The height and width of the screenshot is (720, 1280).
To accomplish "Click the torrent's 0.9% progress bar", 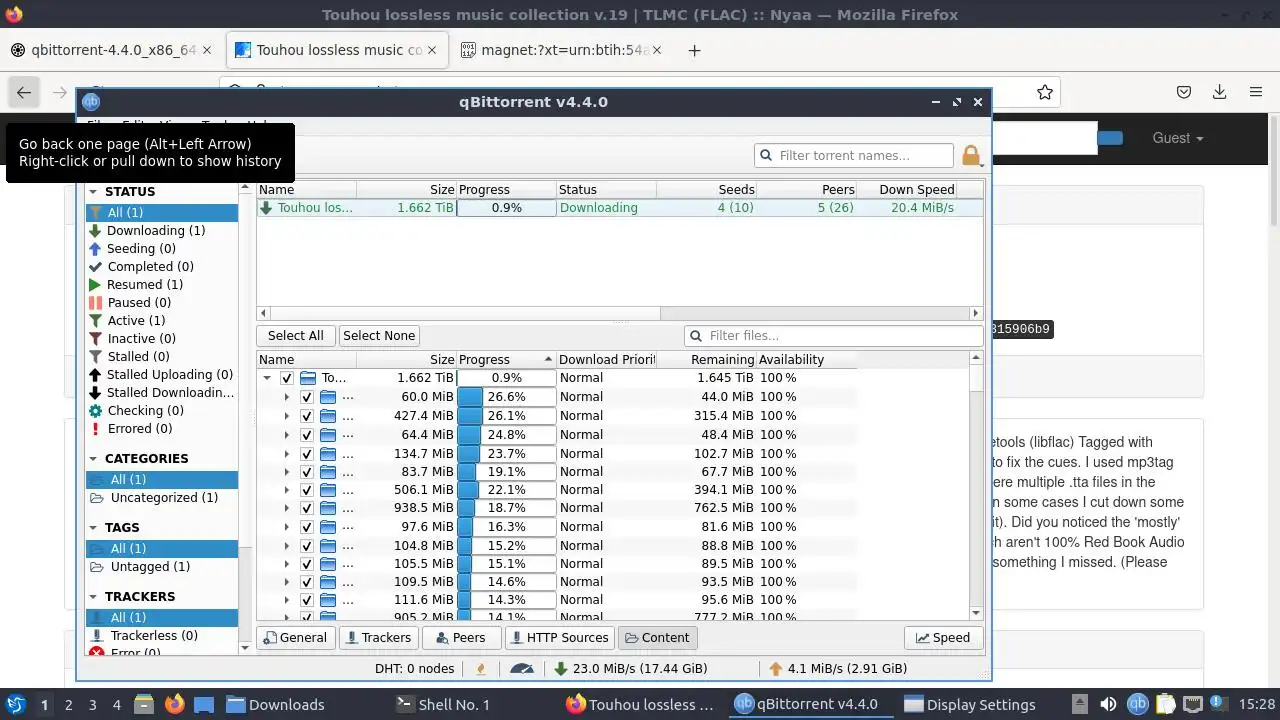I will [506, 208].
